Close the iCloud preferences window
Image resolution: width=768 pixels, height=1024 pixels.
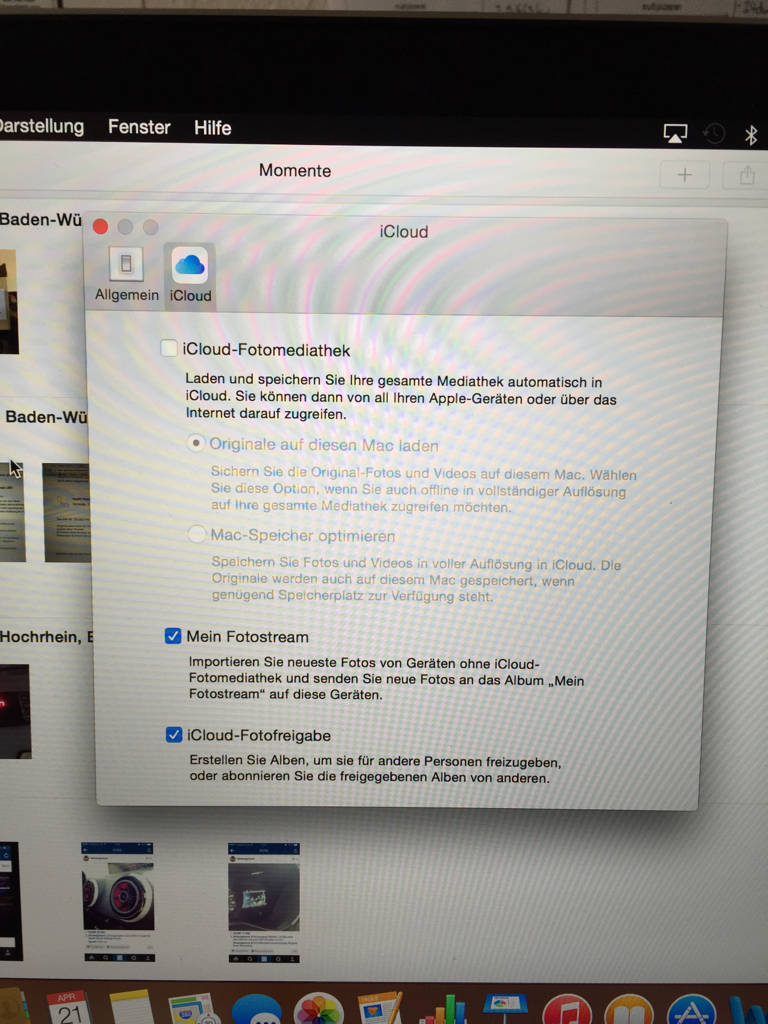click(x=101, y=227)
